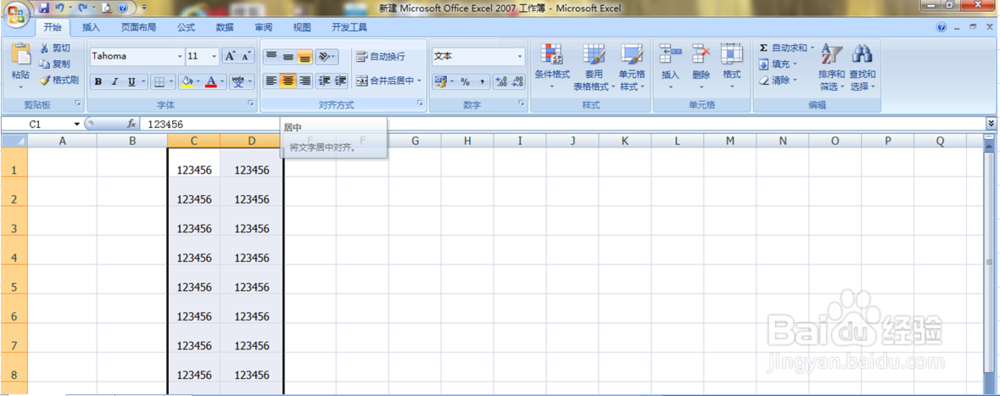The image size is (1000, 396).
Task: Toggle center horizontal alignment
Action: pyautogui.click(x=288, y=81)
